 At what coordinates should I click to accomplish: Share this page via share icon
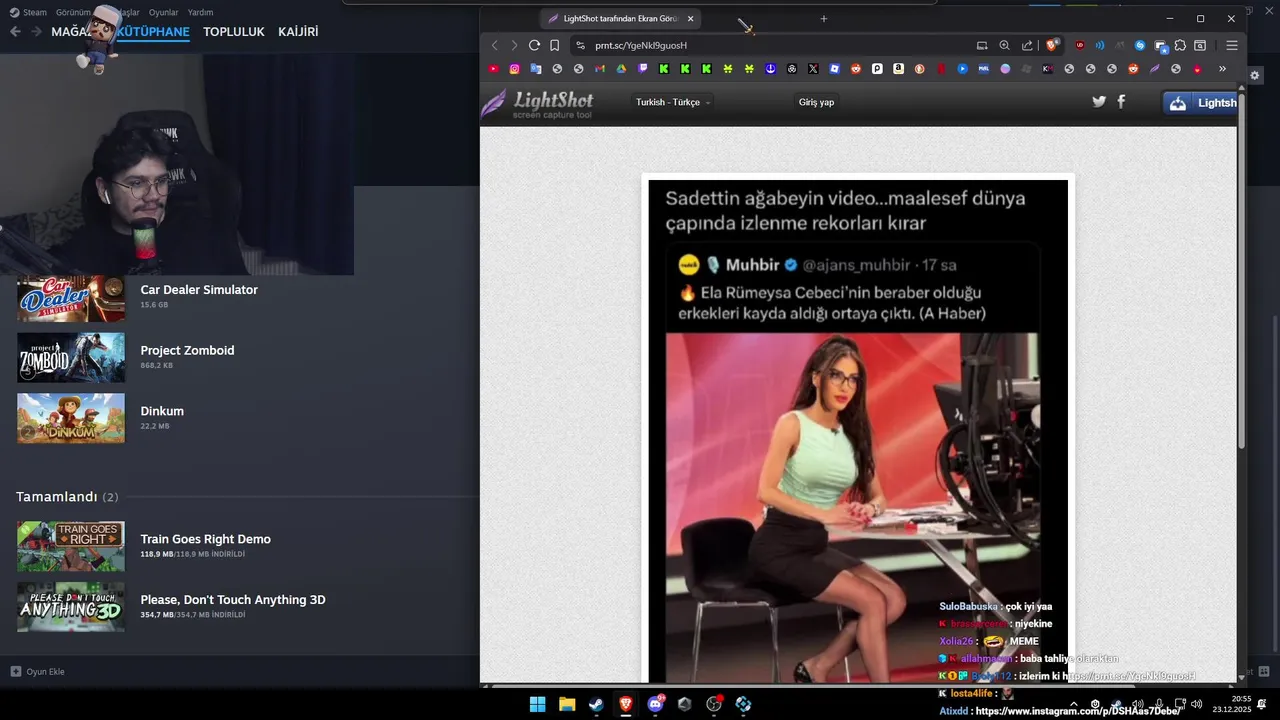coord(1027,45)
